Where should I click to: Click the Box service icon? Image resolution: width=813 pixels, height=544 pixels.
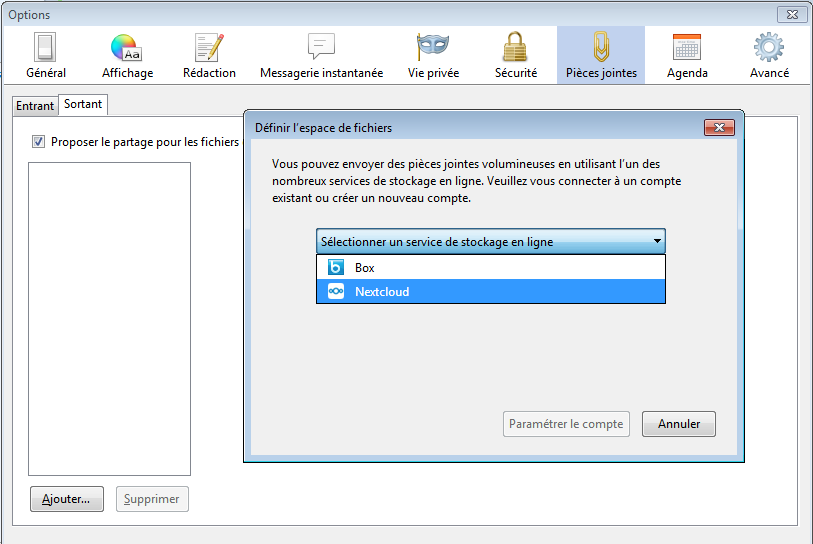[x=336, y=268]
